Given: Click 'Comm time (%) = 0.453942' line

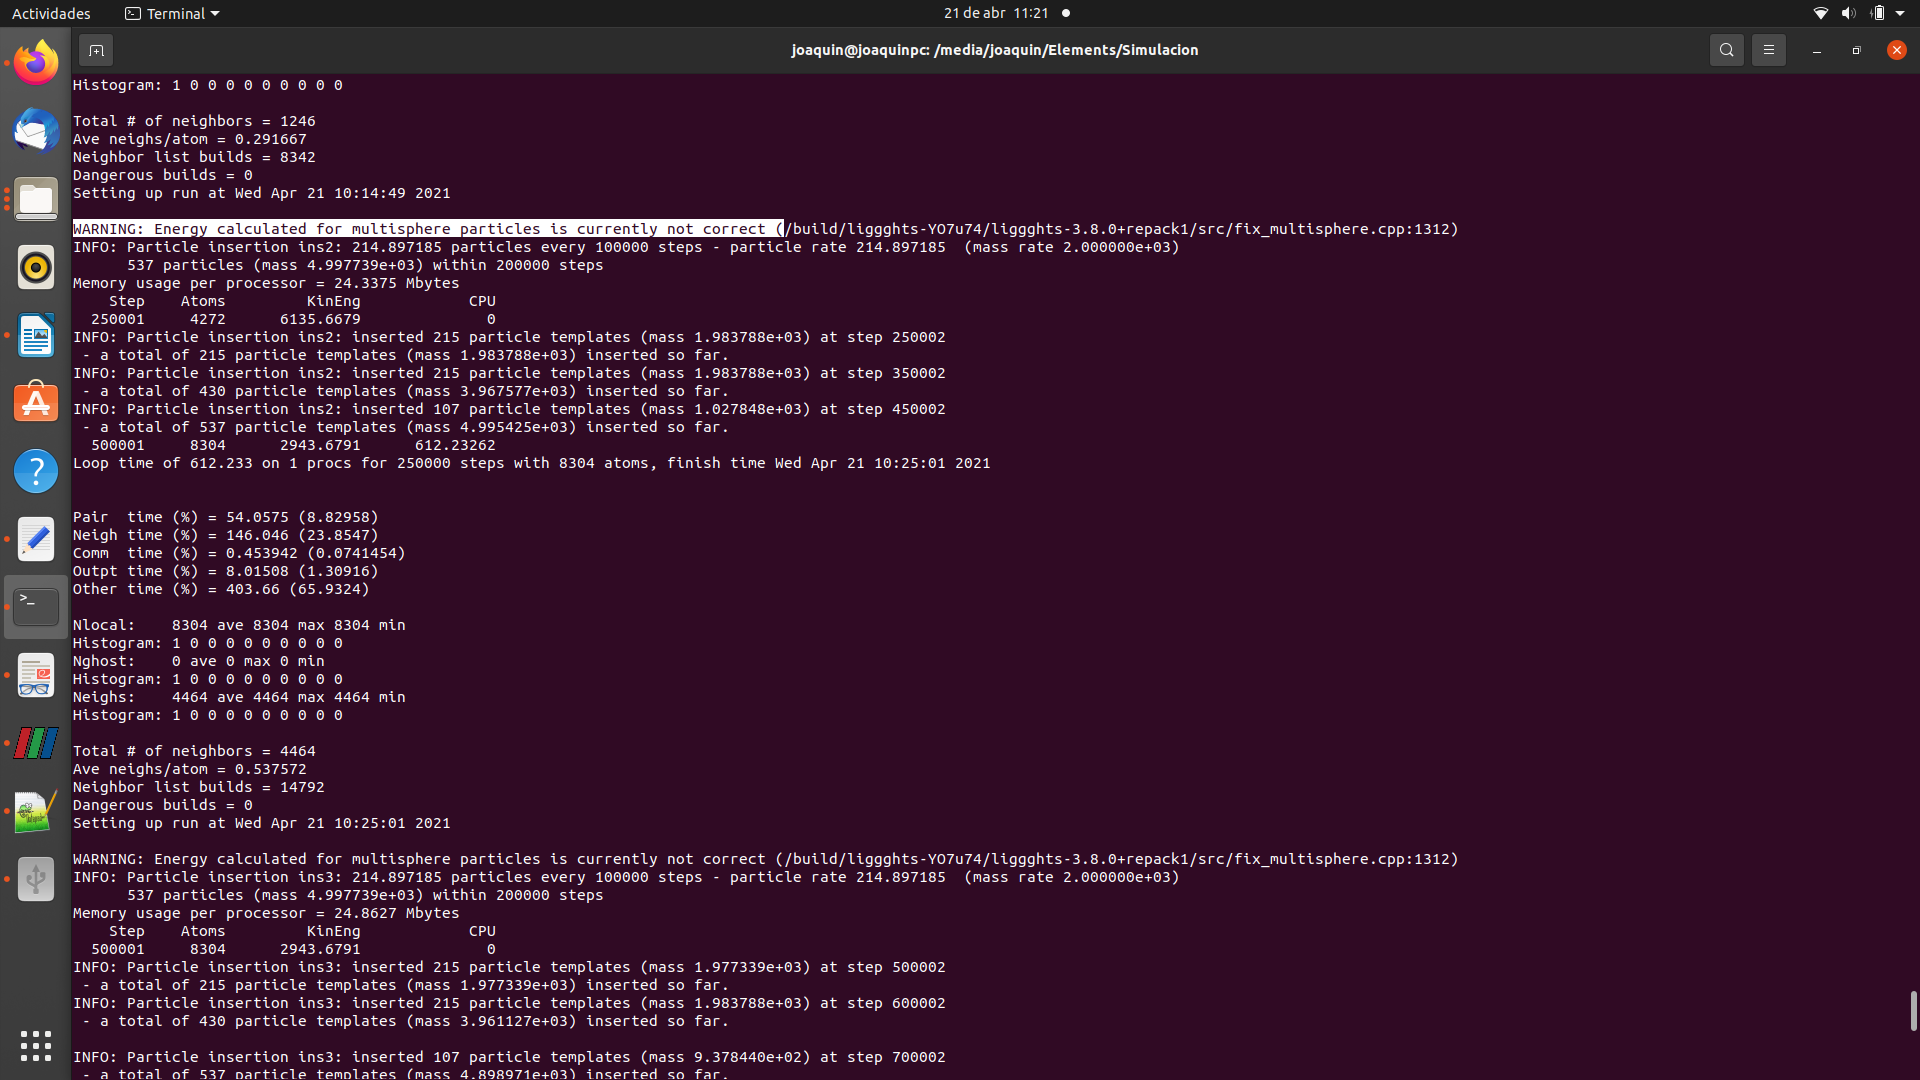Looking at the screenshot, I should point(239,553).
